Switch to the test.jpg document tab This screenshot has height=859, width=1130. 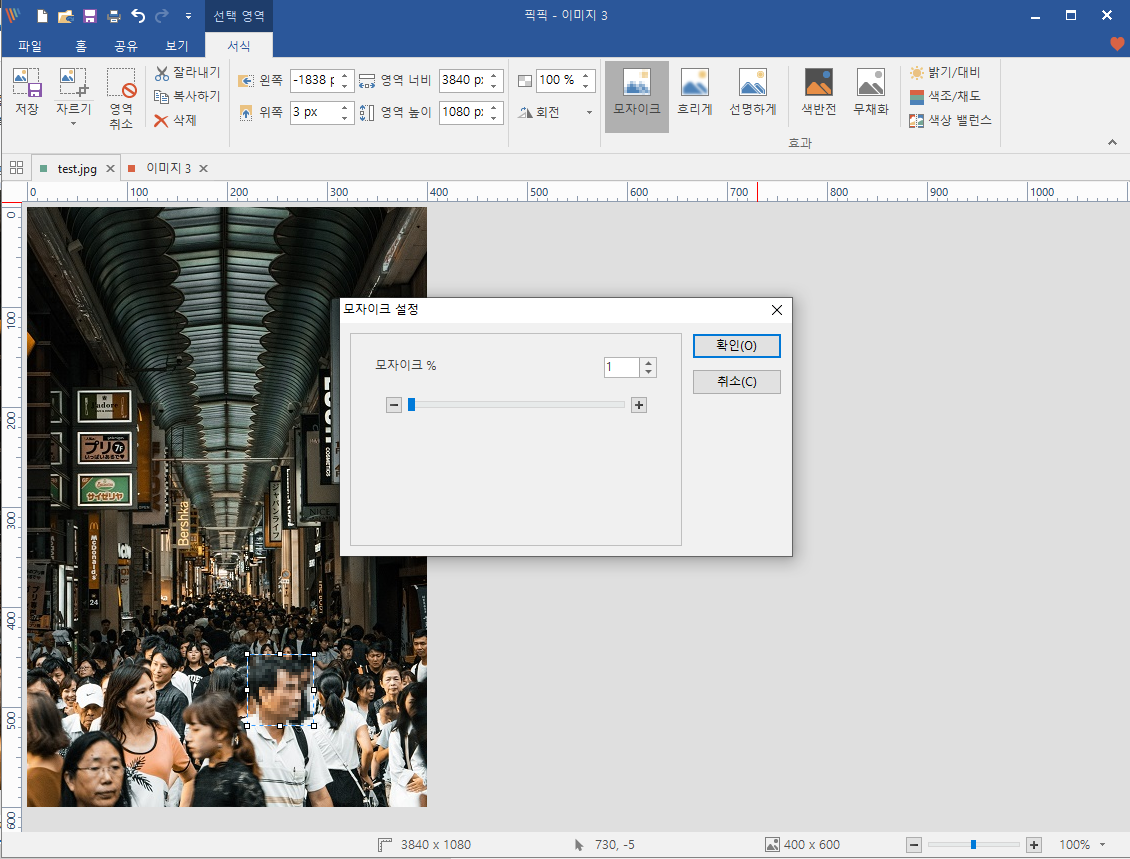tap(76, 169)
